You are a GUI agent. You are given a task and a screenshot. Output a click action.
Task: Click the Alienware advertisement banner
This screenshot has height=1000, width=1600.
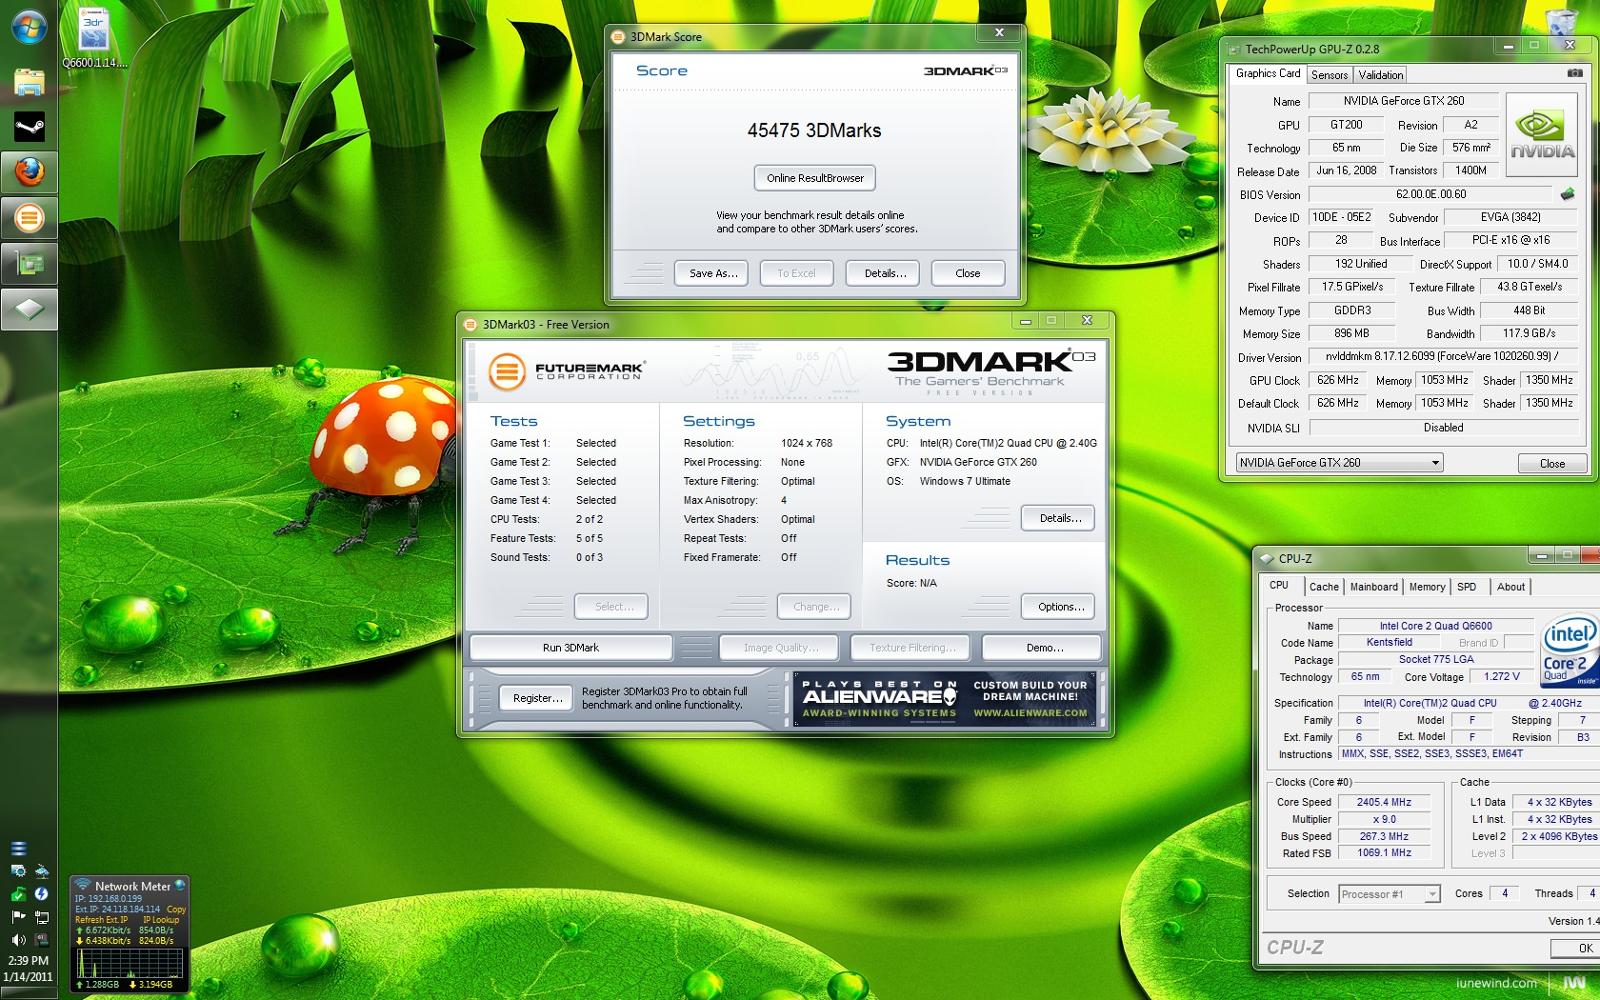pos(945,698)
